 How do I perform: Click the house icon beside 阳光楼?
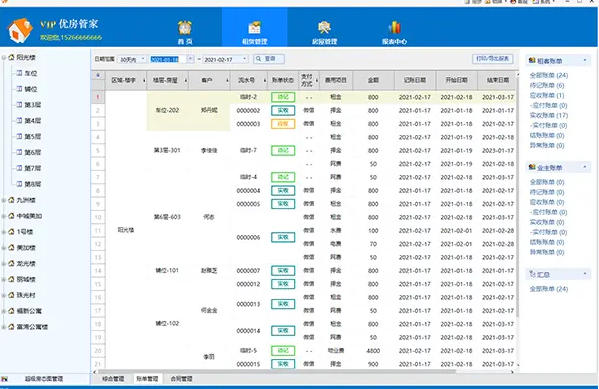pyautogui.click(x=11, y=57)
